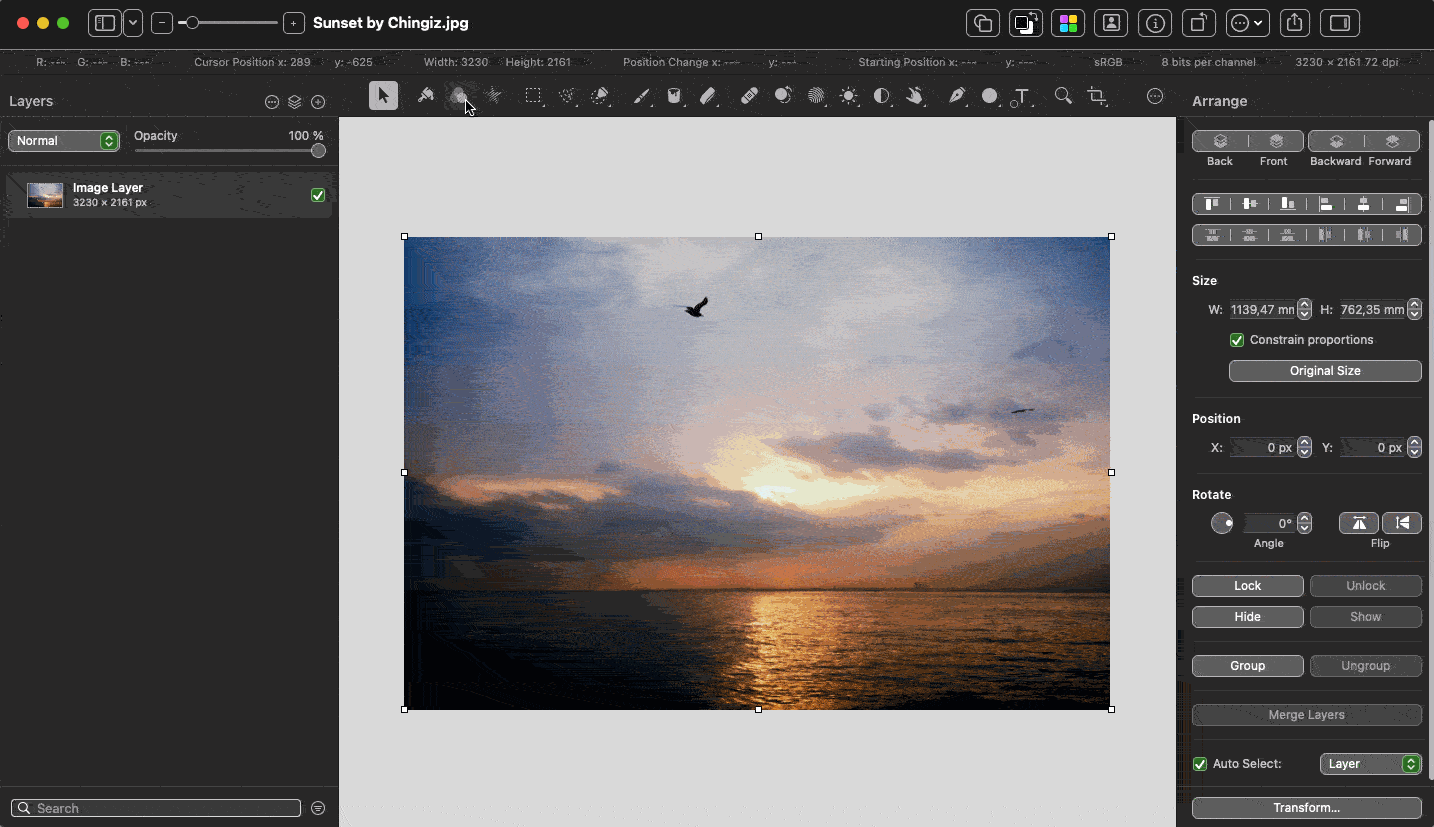
Task: Open the info button in title bar
Action: tap(1155, 23)
